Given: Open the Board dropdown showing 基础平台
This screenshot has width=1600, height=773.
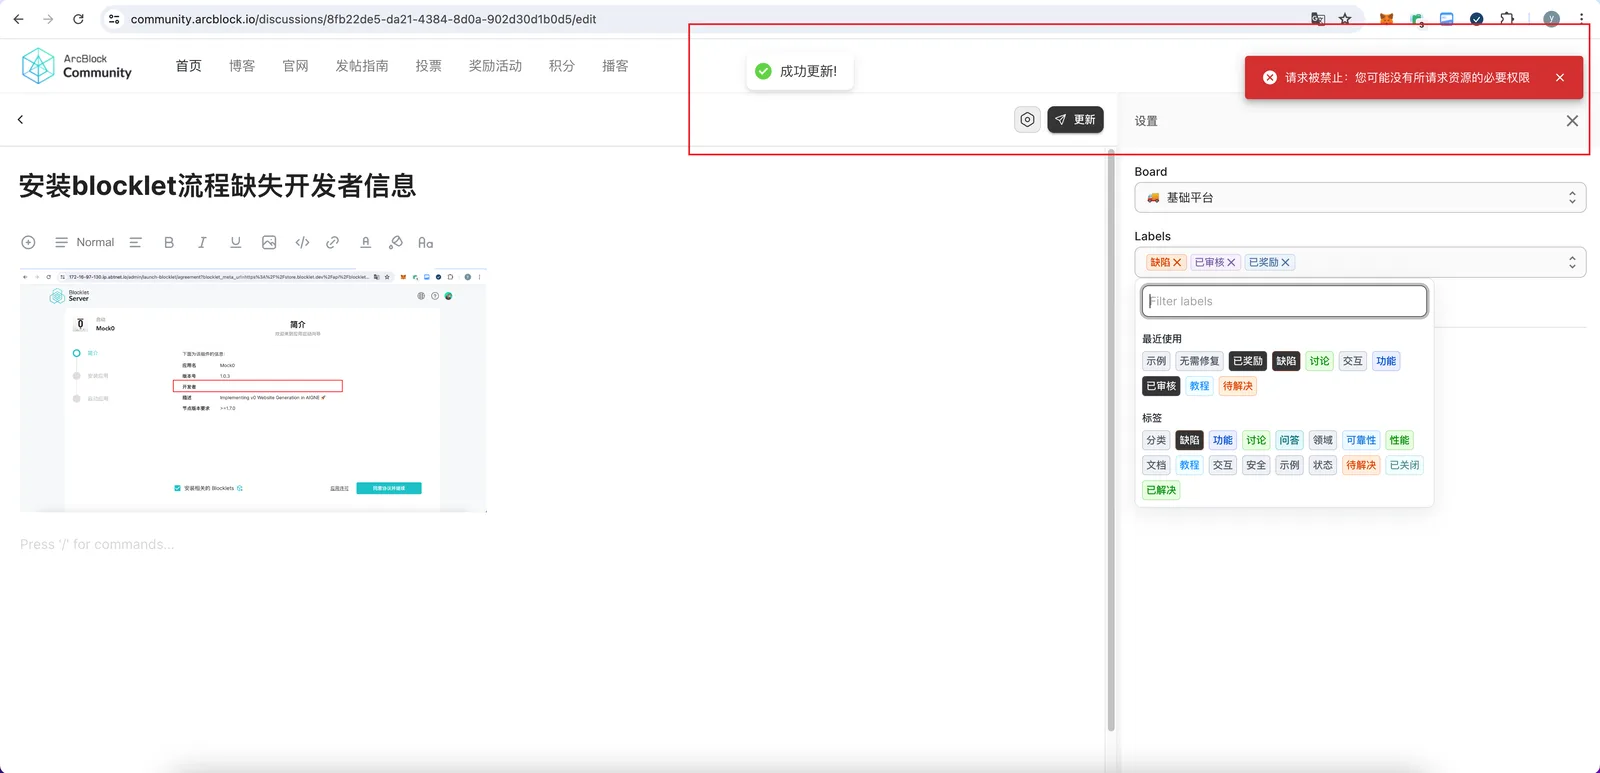Looking at the screenshot, I should (x=1360, y=198).
